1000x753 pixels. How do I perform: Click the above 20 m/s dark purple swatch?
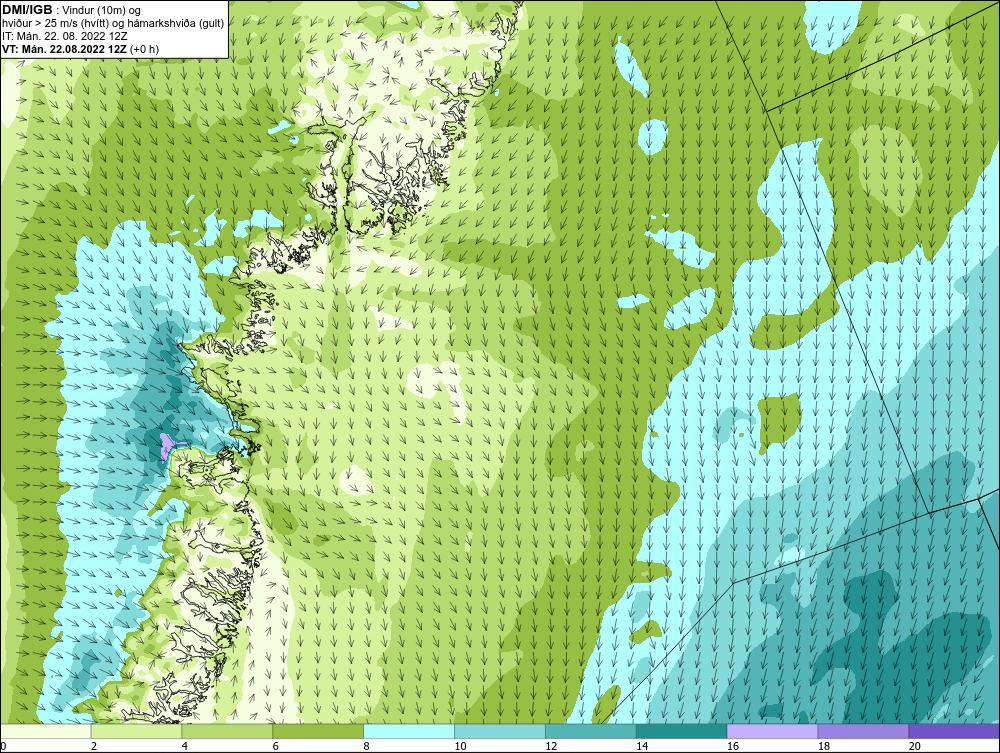coord(954,731)
